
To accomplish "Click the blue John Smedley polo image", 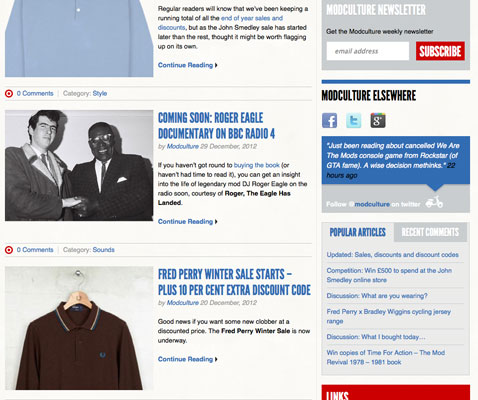I will tap(79, 38).
